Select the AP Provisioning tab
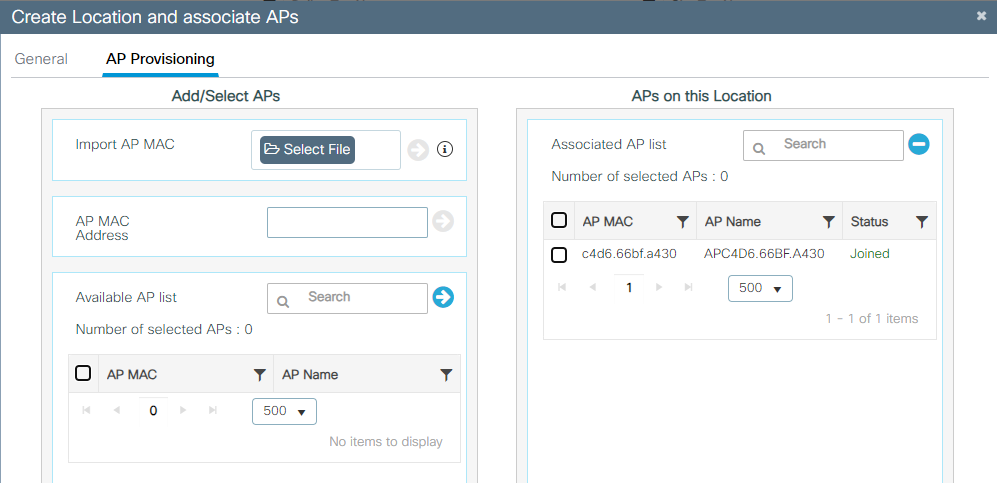Viewport: 997px width, 483px height. pos(160,59)
